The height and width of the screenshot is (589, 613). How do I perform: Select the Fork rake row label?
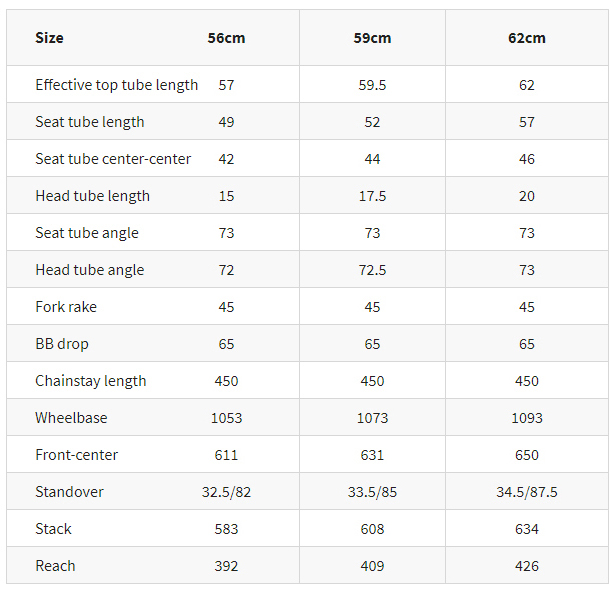point(66,307)
